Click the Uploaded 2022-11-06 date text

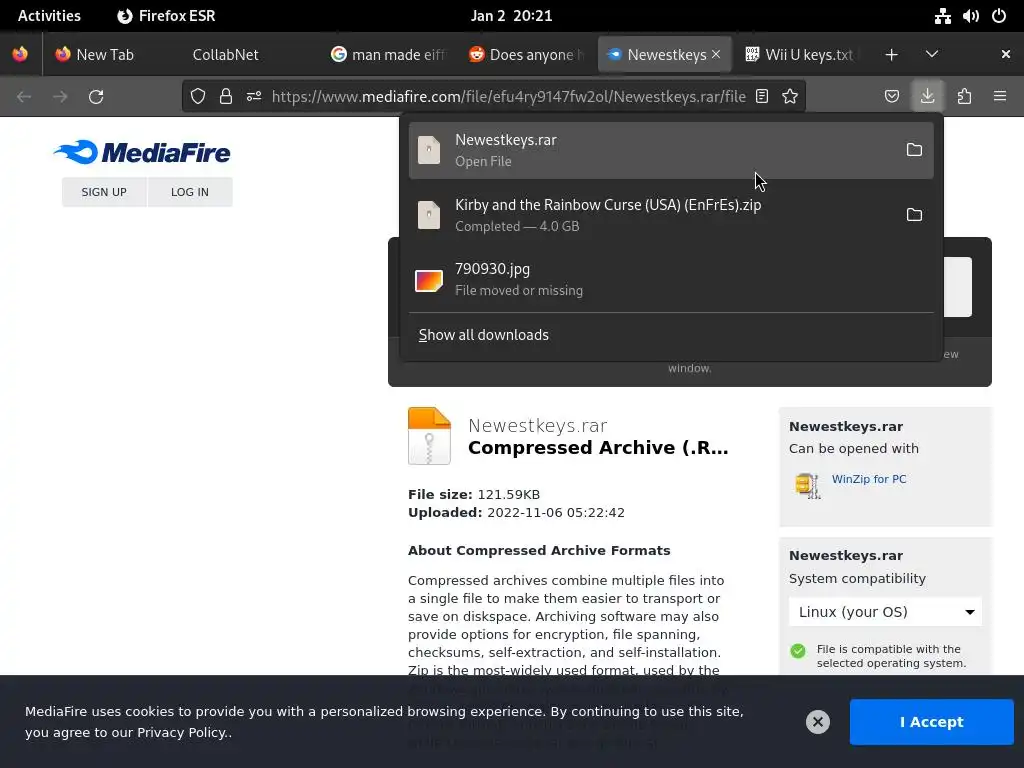pyautogui.click(x=517, y=513)
